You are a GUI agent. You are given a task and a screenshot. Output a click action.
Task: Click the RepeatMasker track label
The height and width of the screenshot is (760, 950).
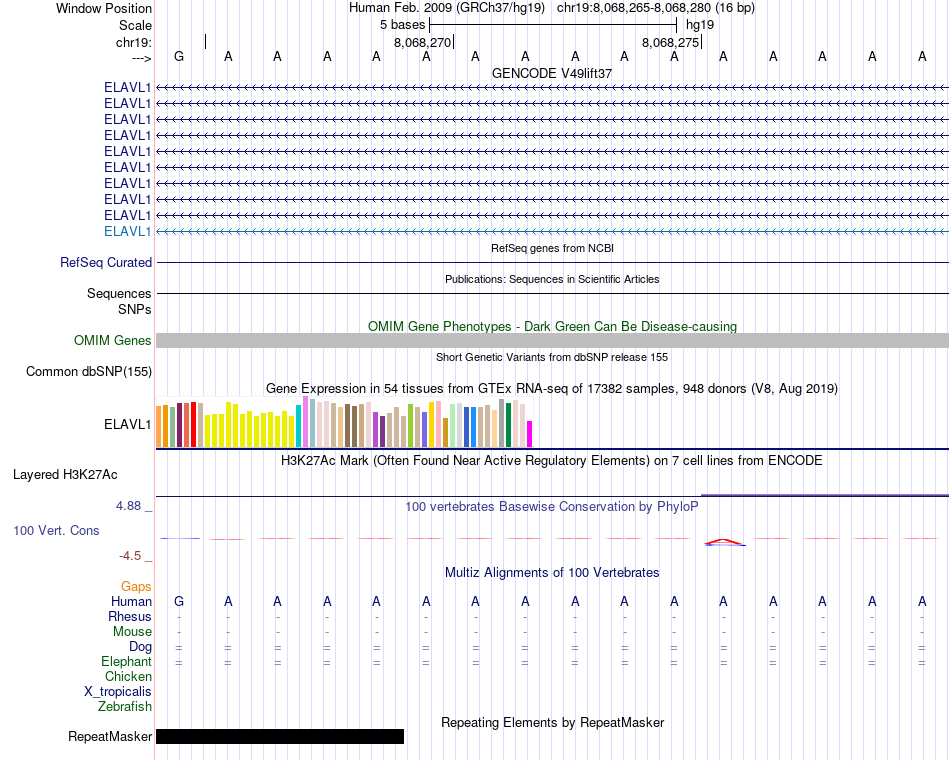point(110,736)
